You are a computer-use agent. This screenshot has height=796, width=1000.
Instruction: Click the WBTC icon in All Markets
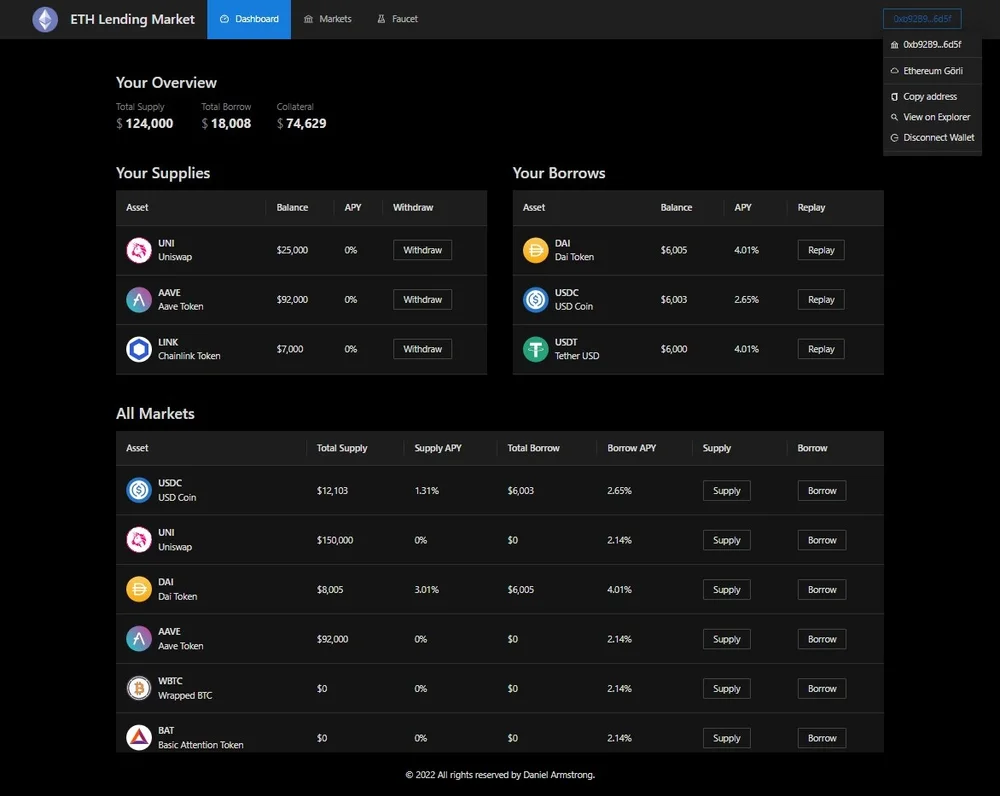coord(139,688)
